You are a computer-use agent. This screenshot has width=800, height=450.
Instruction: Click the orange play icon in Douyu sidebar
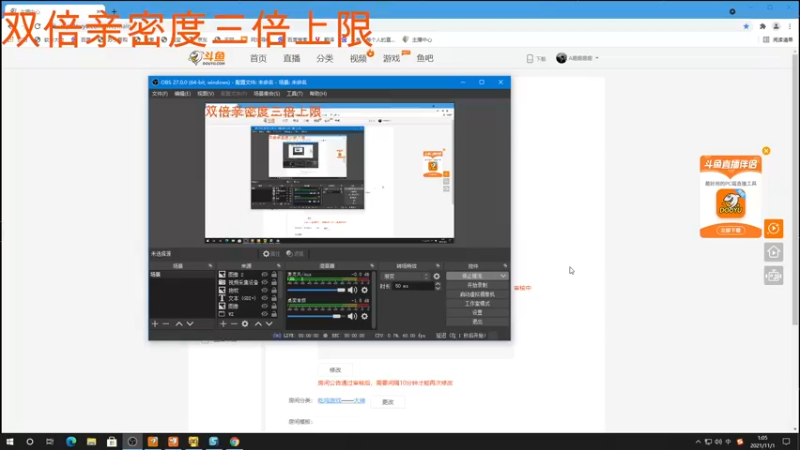[x=773, y=229]
